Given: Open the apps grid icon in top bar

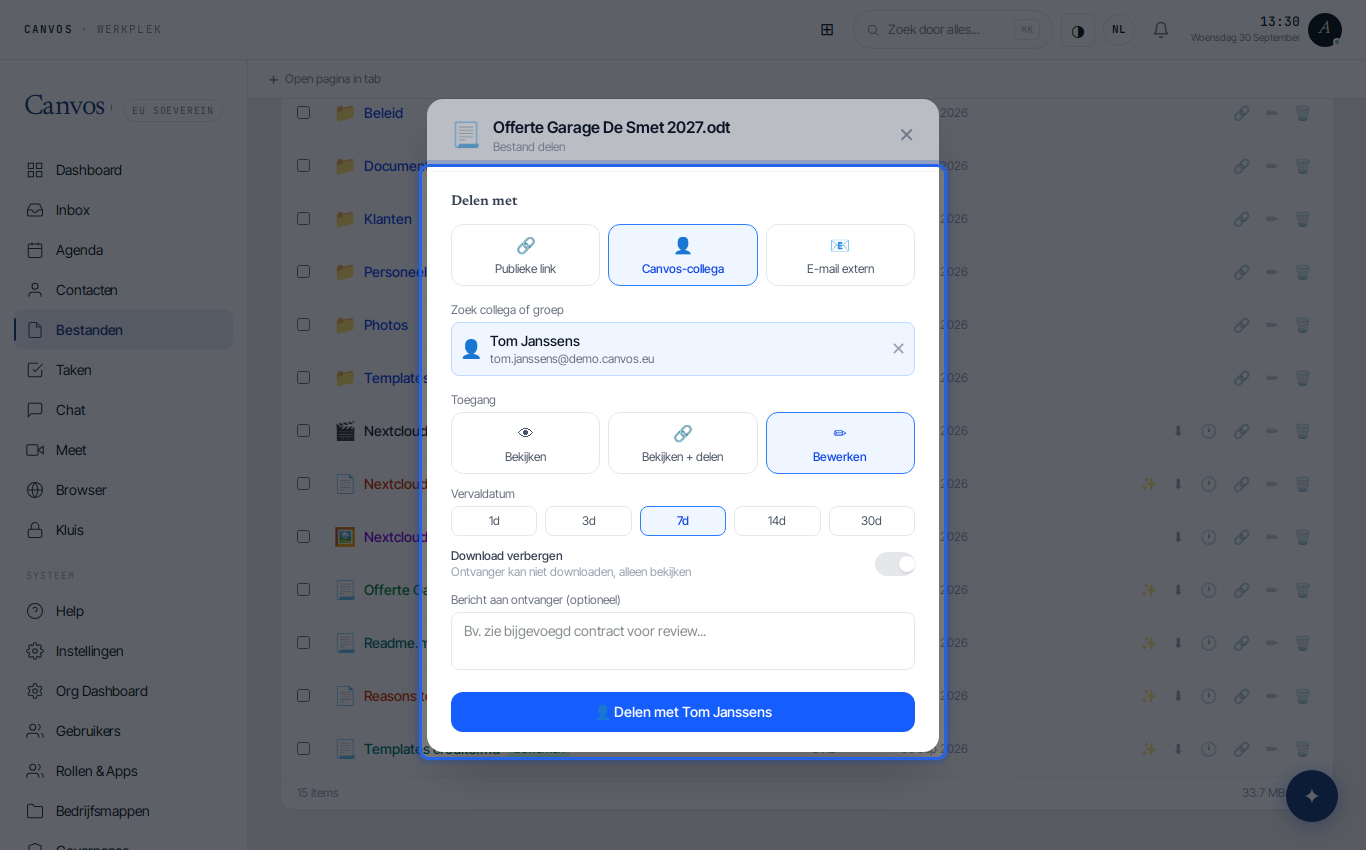Looking at the screenshot, I should 827,30.
